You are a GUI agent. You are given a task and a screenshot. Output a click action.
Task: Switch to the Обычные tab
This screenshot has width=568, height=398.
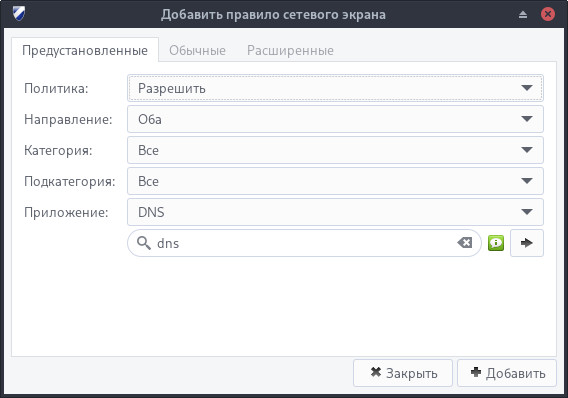197,50
